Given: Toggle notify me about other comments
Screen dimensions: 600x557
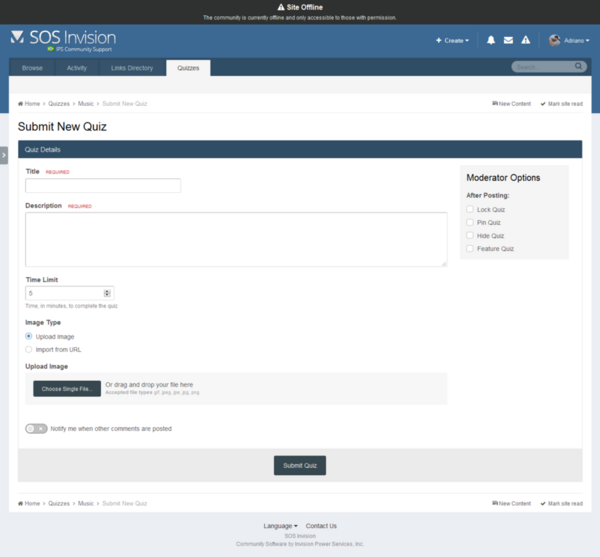Looking at the screenshot, I should tap(36, 428).
